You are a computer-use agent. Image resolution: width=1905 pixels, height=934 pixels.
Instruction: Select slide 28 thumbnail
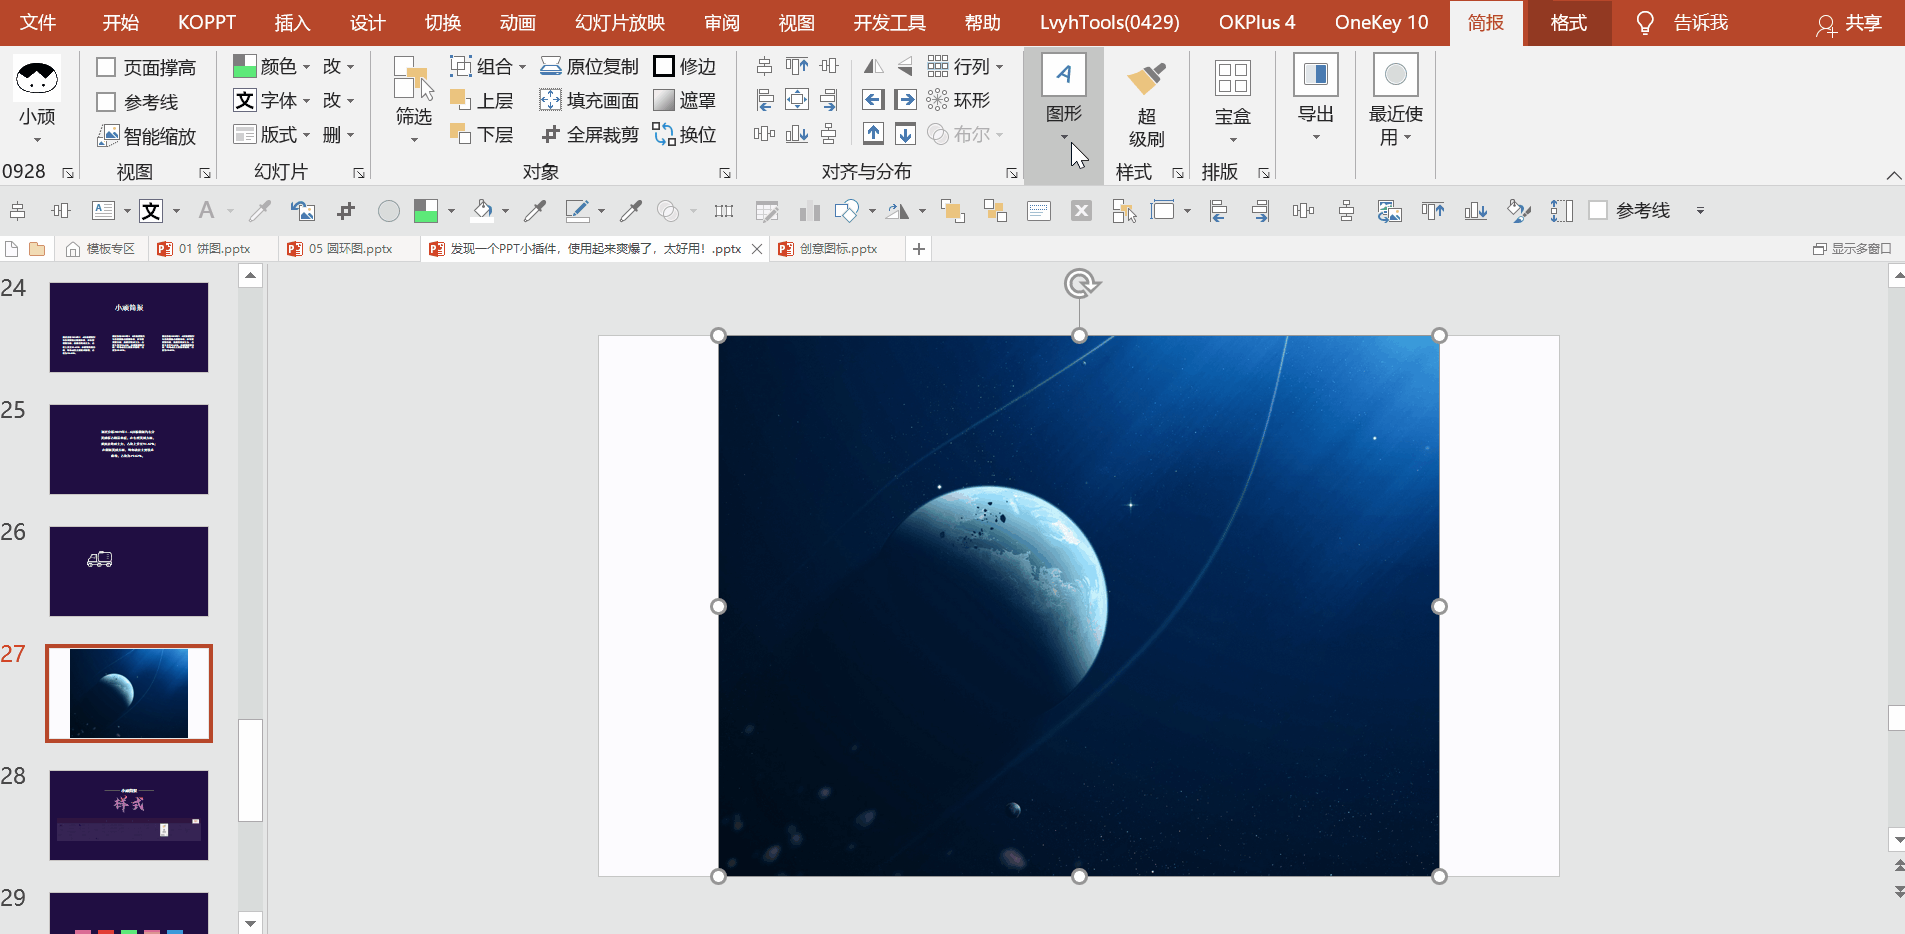(129, 815)
